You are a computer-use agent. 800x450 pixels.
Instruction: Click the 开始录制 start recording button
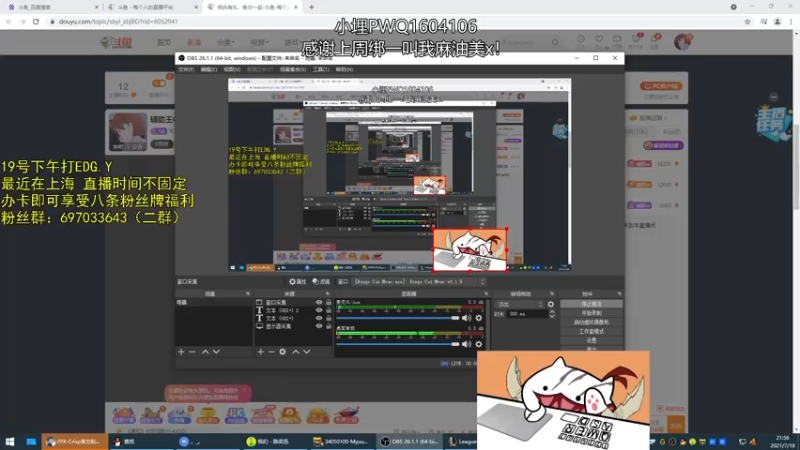click(x=591, y=313)
